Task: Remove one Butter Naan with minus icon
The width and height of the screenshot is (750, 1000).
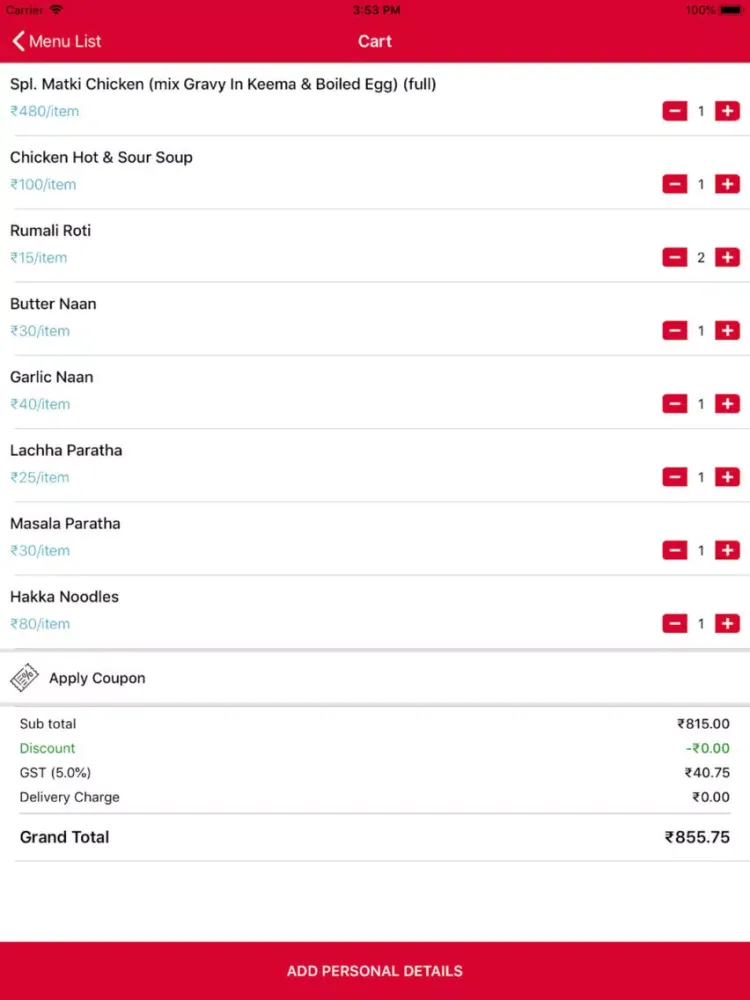Action: [675, 330]
